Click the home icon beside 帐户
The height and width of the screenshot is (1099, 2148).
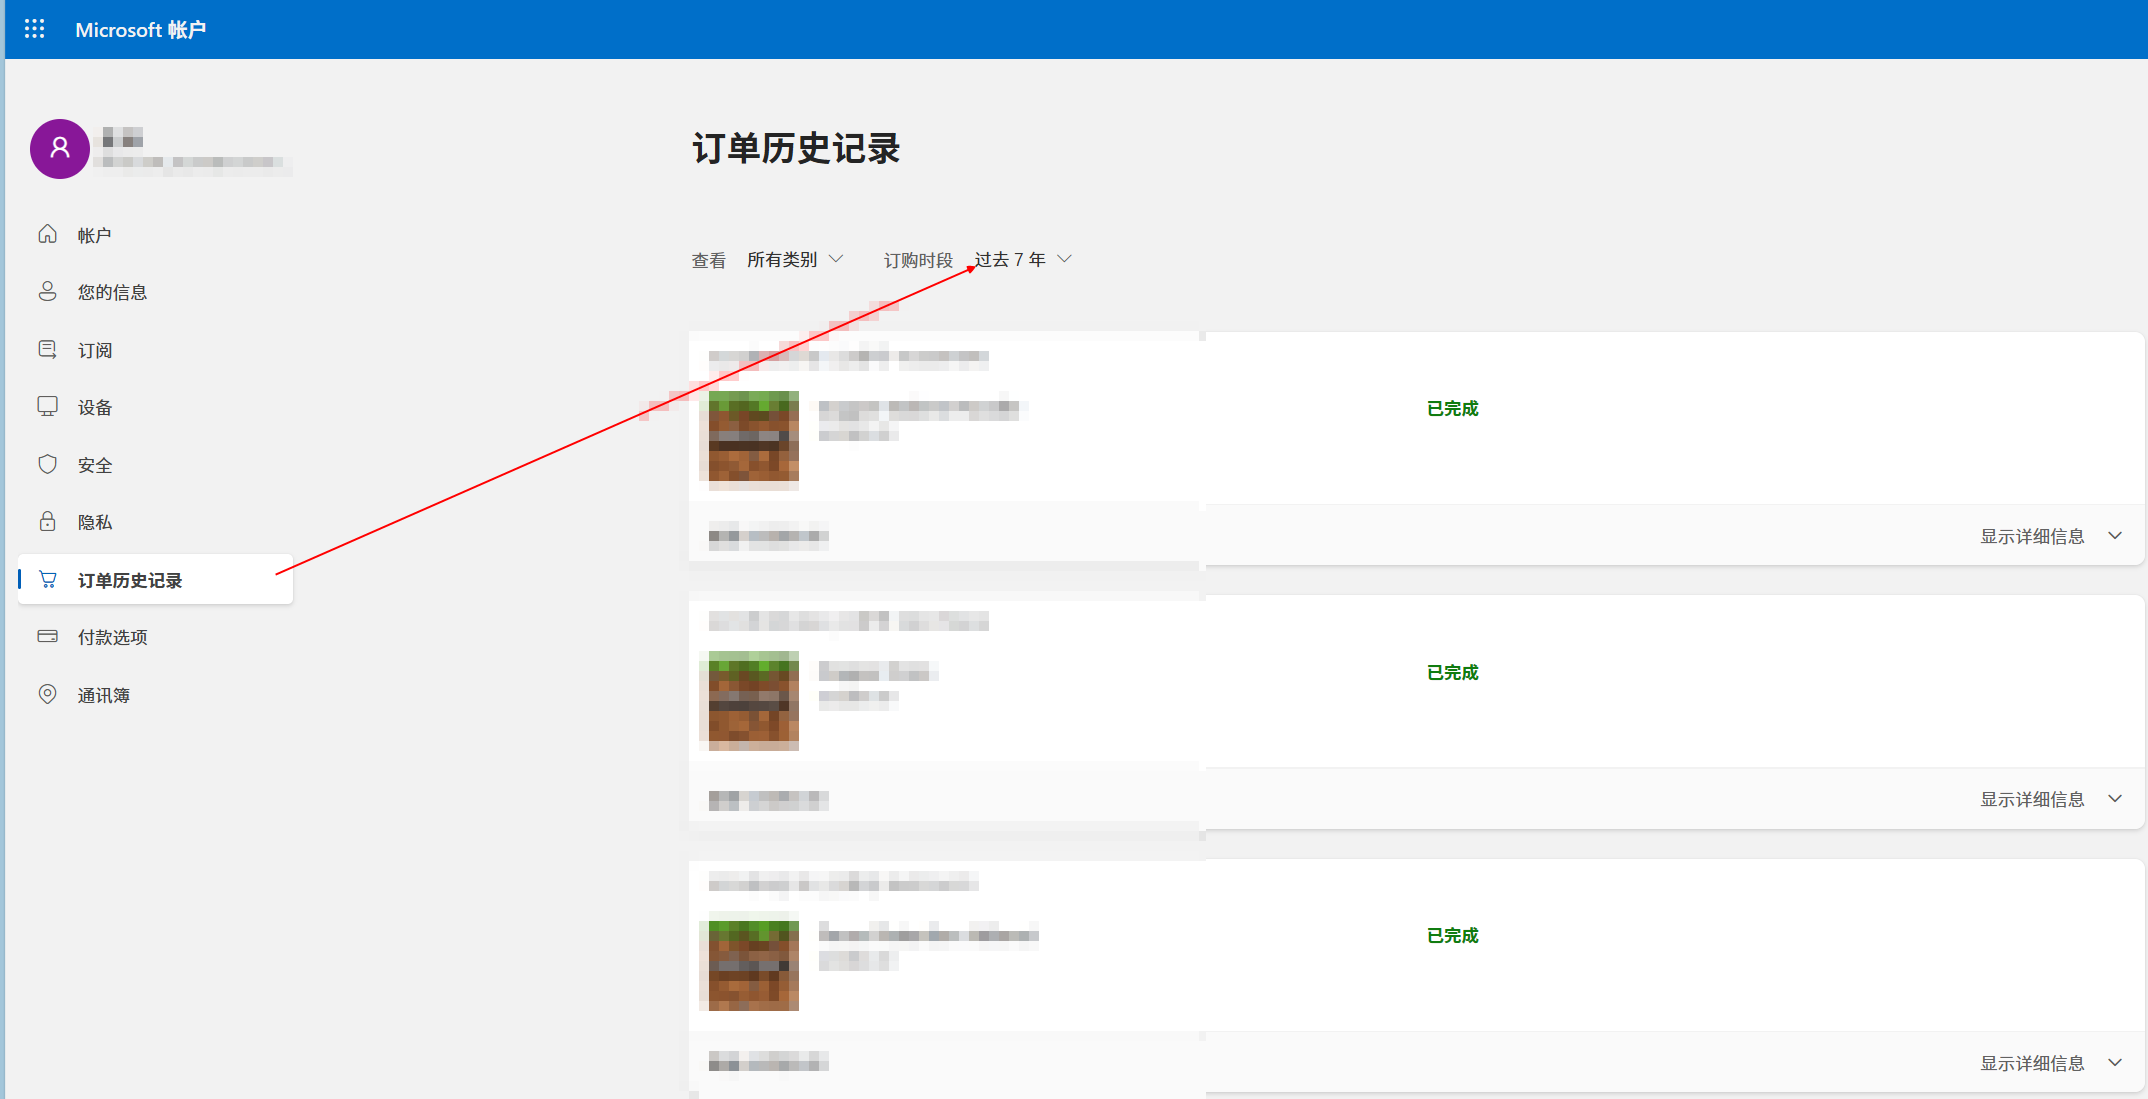point(47,234)
